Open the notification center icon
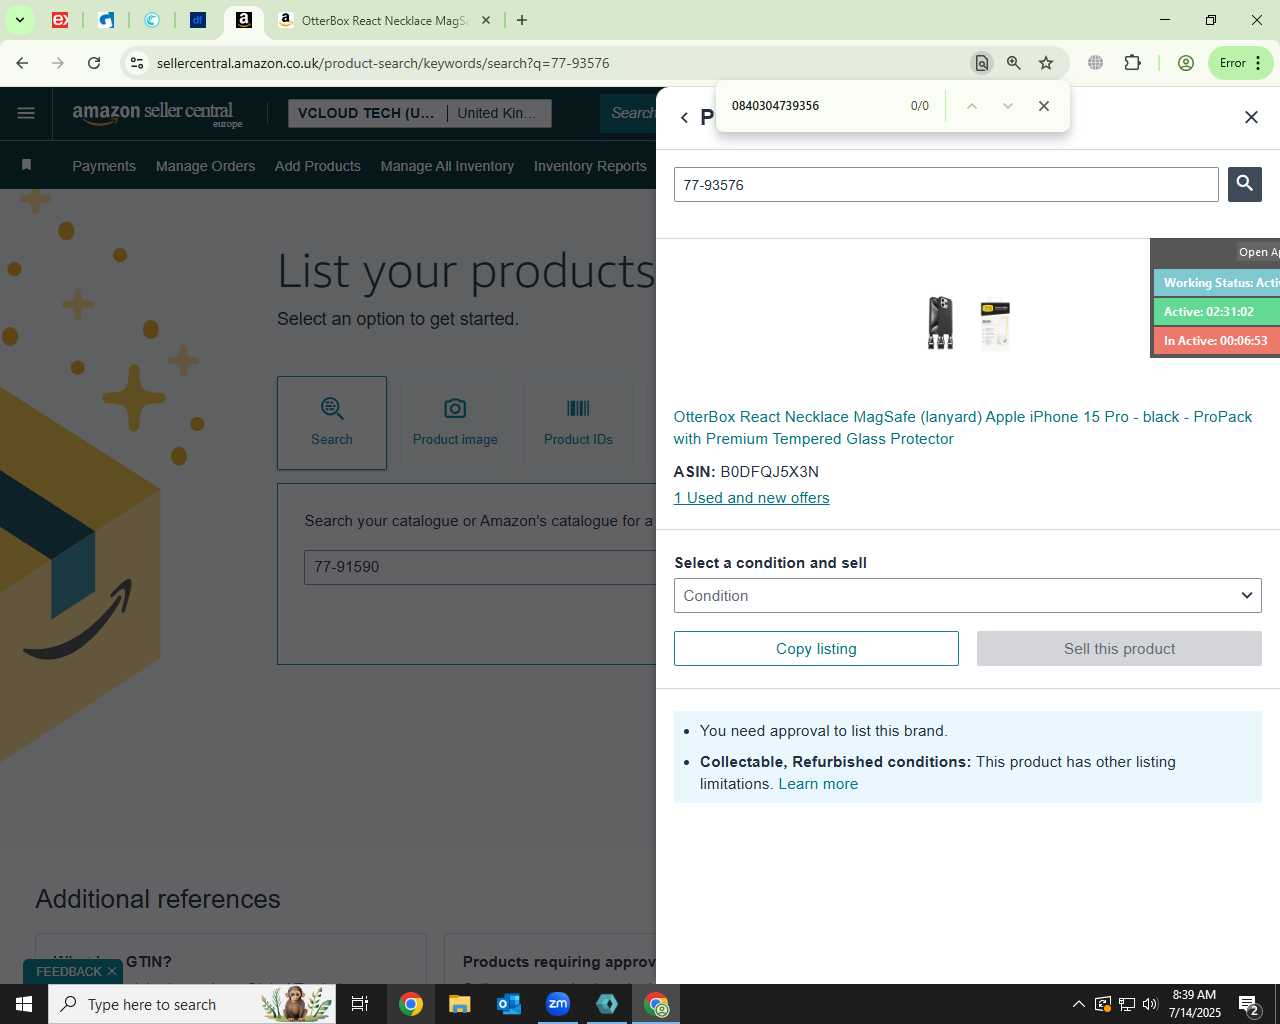This screenshot has width=1280, height=1024. pyautogui.click(x=1250, y=1004)
